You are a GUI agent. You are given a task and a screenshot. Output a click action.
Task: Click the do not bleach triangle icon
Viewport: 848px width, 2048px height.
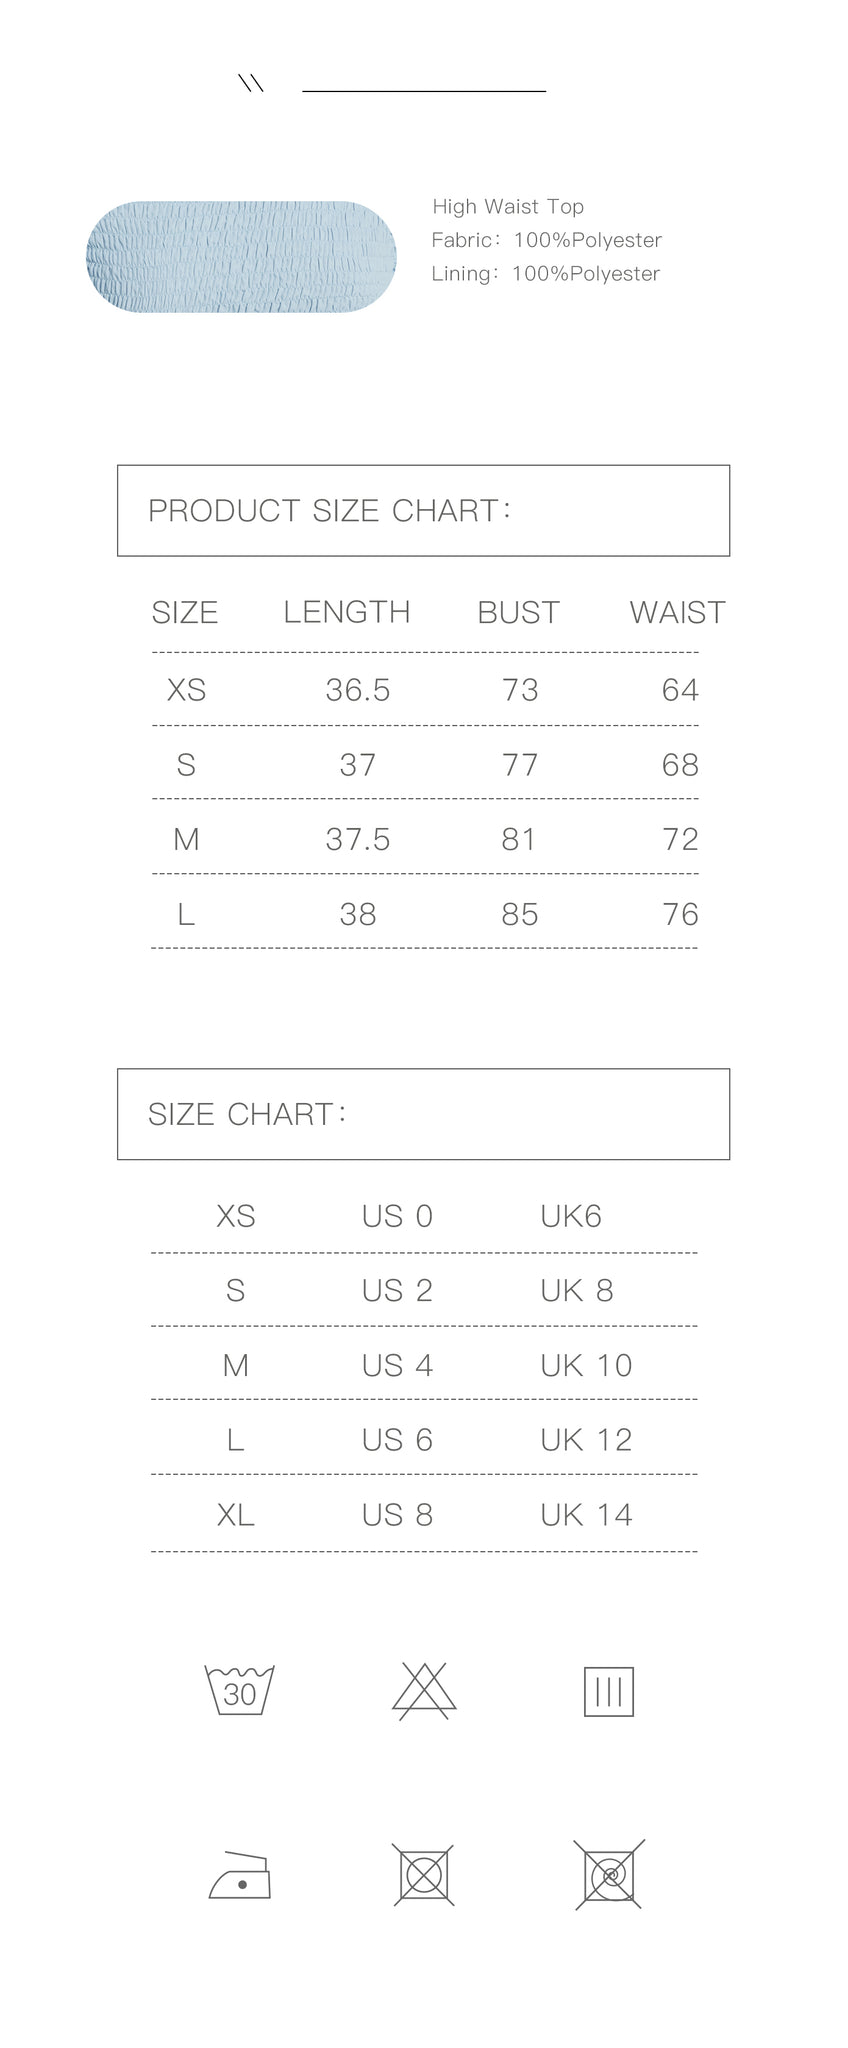pos(424,1691)
